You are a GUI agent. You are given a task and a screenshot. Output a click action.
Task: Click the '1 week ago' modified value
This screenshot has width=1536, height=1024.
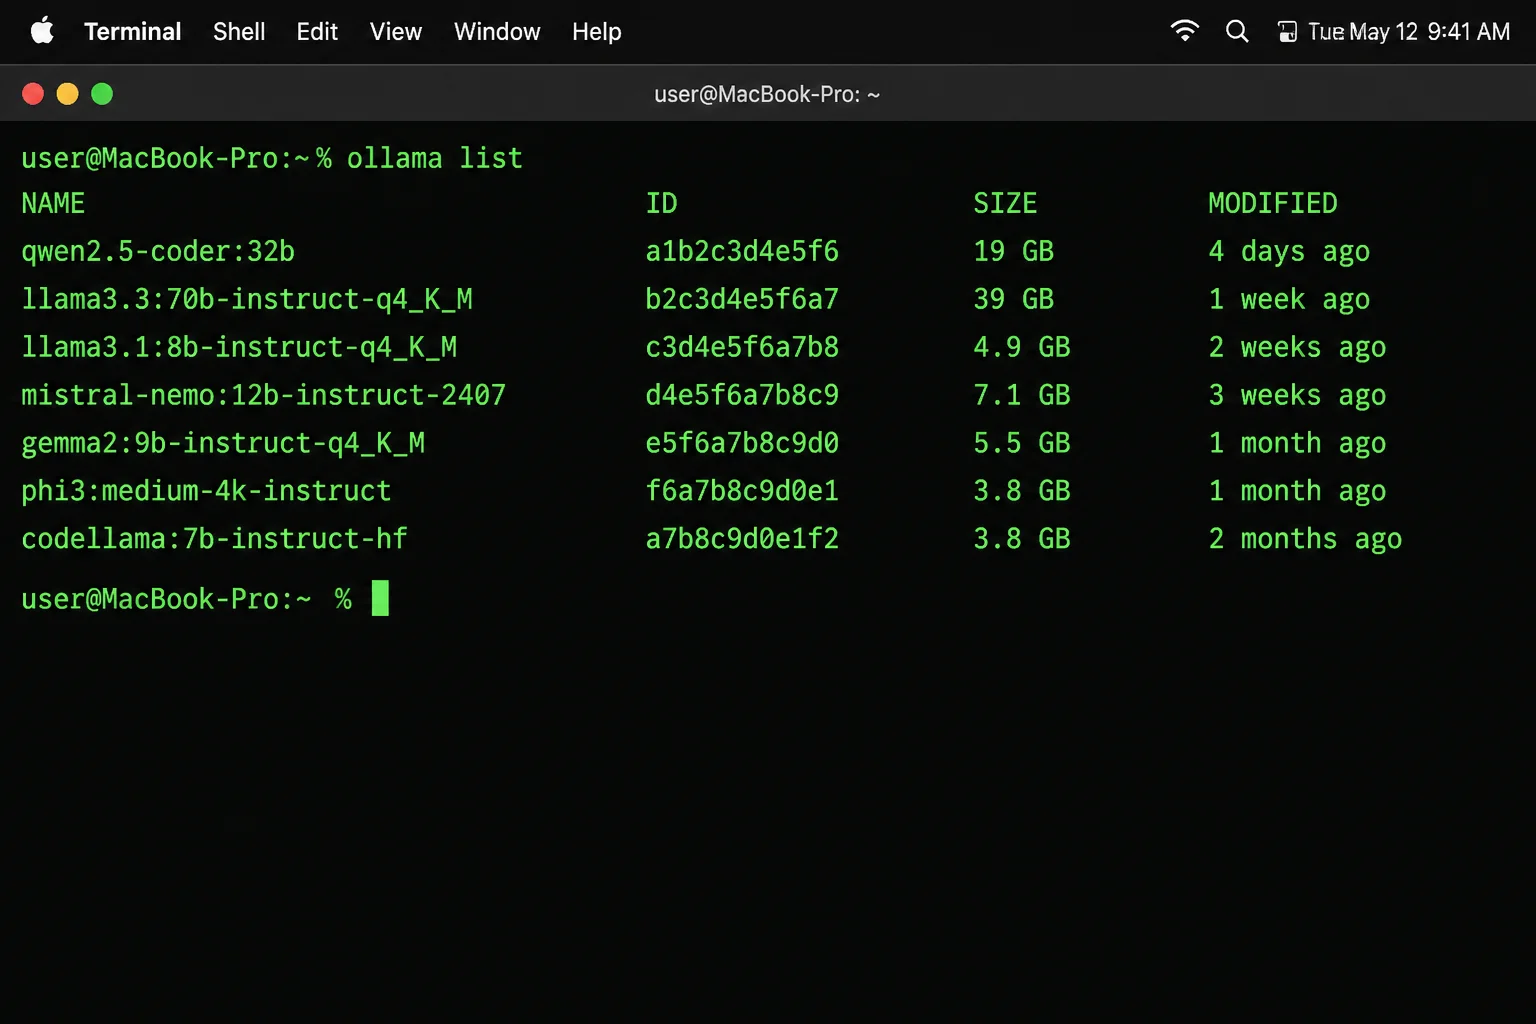click(1289, 299)
